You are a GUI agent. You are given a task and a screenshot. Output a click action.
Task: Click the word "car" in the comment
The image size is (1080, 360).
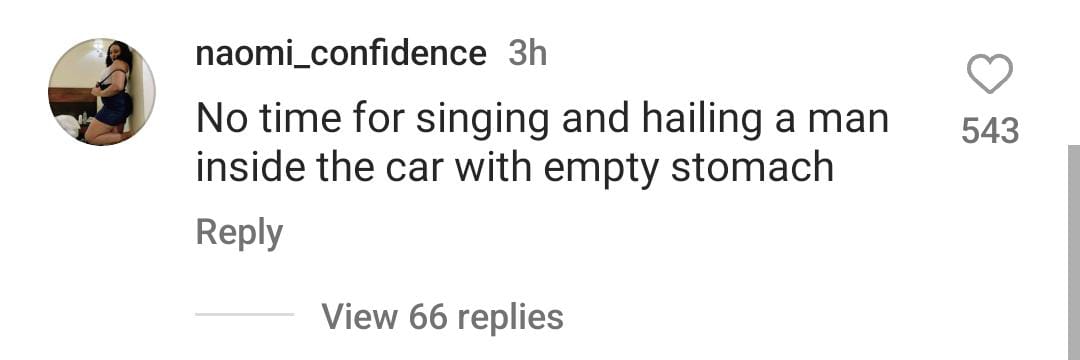point(413,169)
